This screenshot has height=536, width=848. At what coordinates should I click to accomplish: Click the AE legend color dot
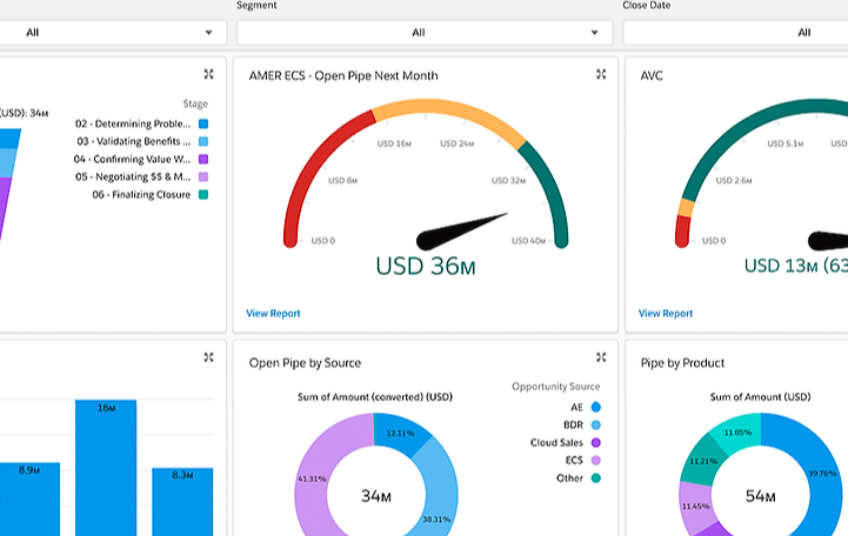click(596, 407)
